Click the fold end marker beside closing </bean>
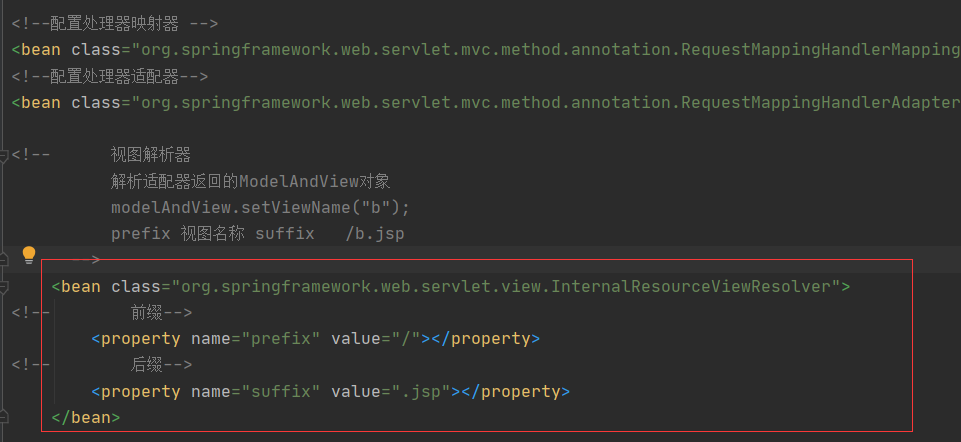Screen dimensions: 961x442 click(x=2, y=417)
